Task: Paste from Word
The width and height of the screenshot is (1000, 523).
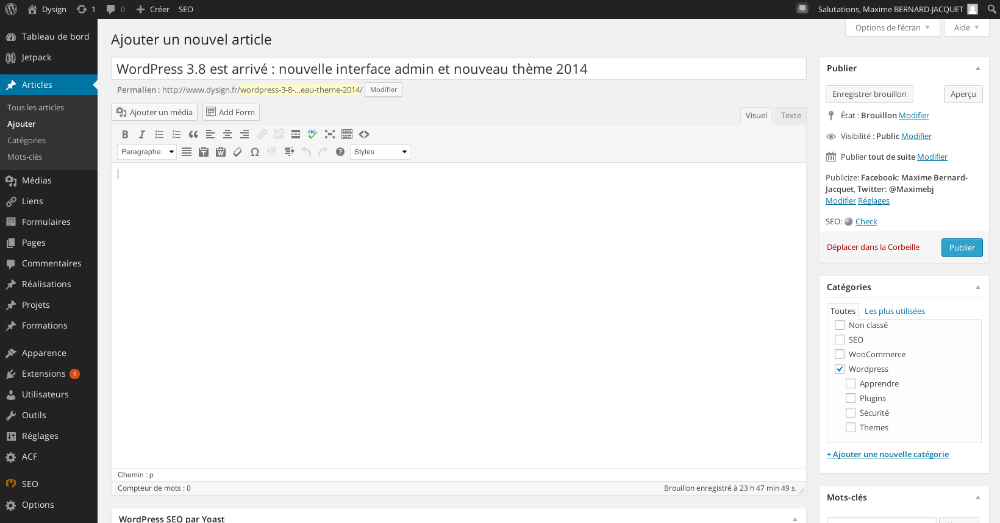Action: point(221,152)
